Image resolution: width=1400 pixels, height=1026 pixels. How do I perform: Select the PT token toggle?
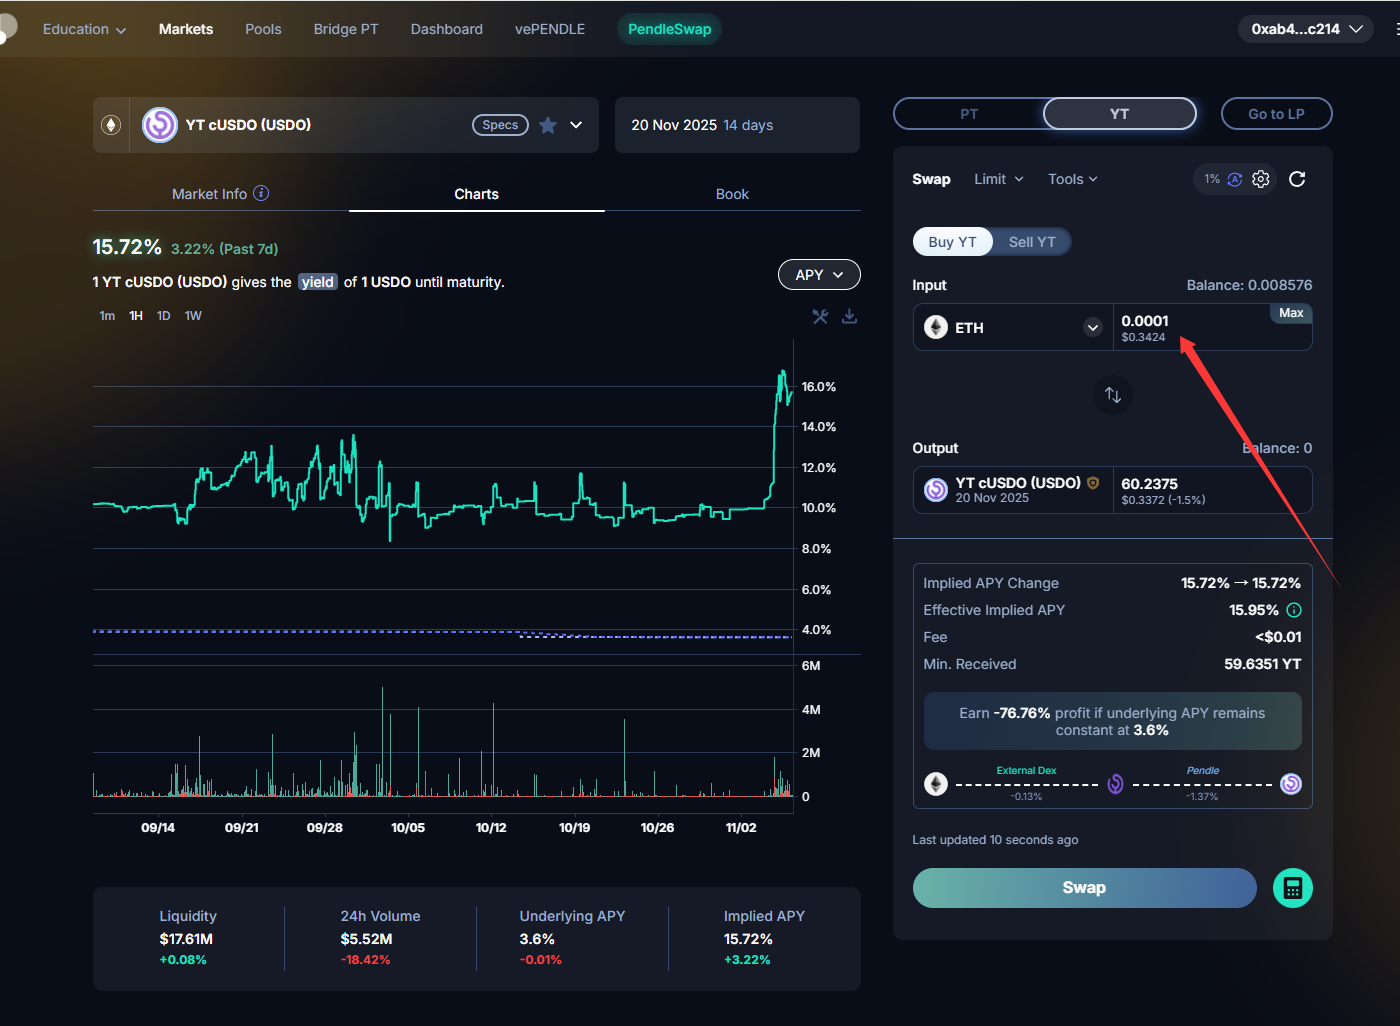tap(968, 114)
